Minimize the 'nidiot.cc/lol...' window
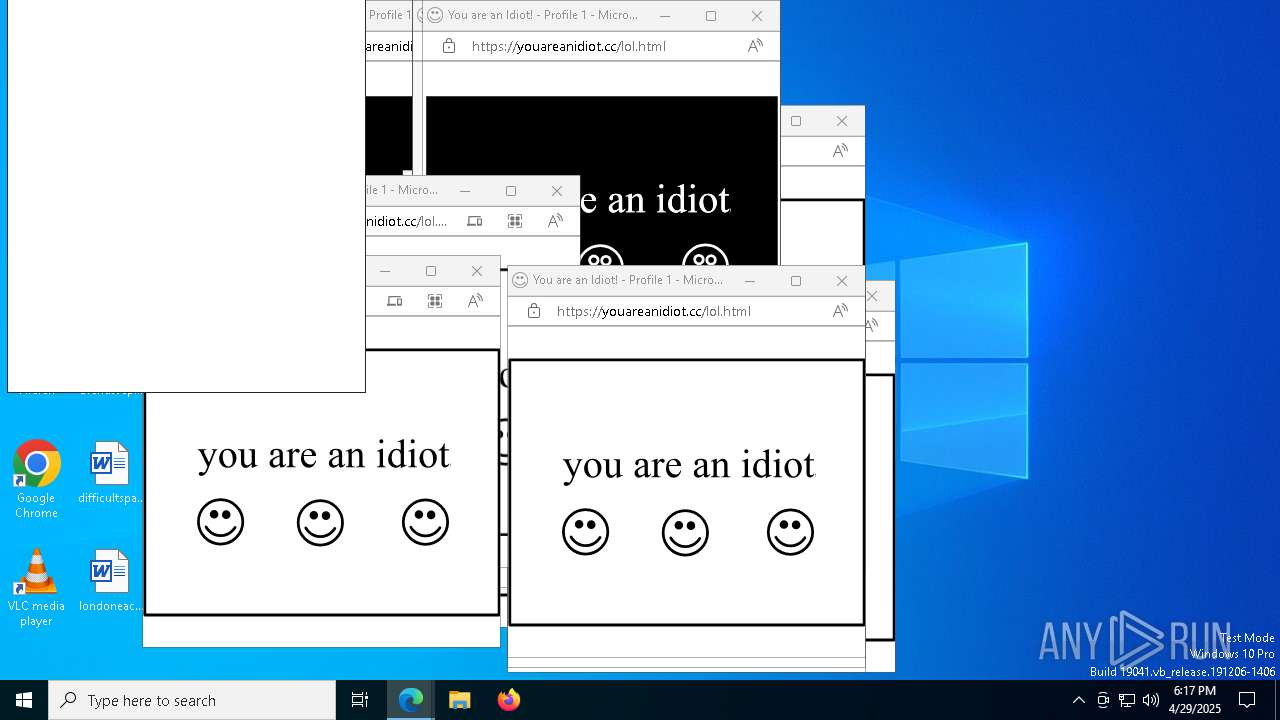The width and height of the screenshot is (1280, 720). [x=465, y=191]
